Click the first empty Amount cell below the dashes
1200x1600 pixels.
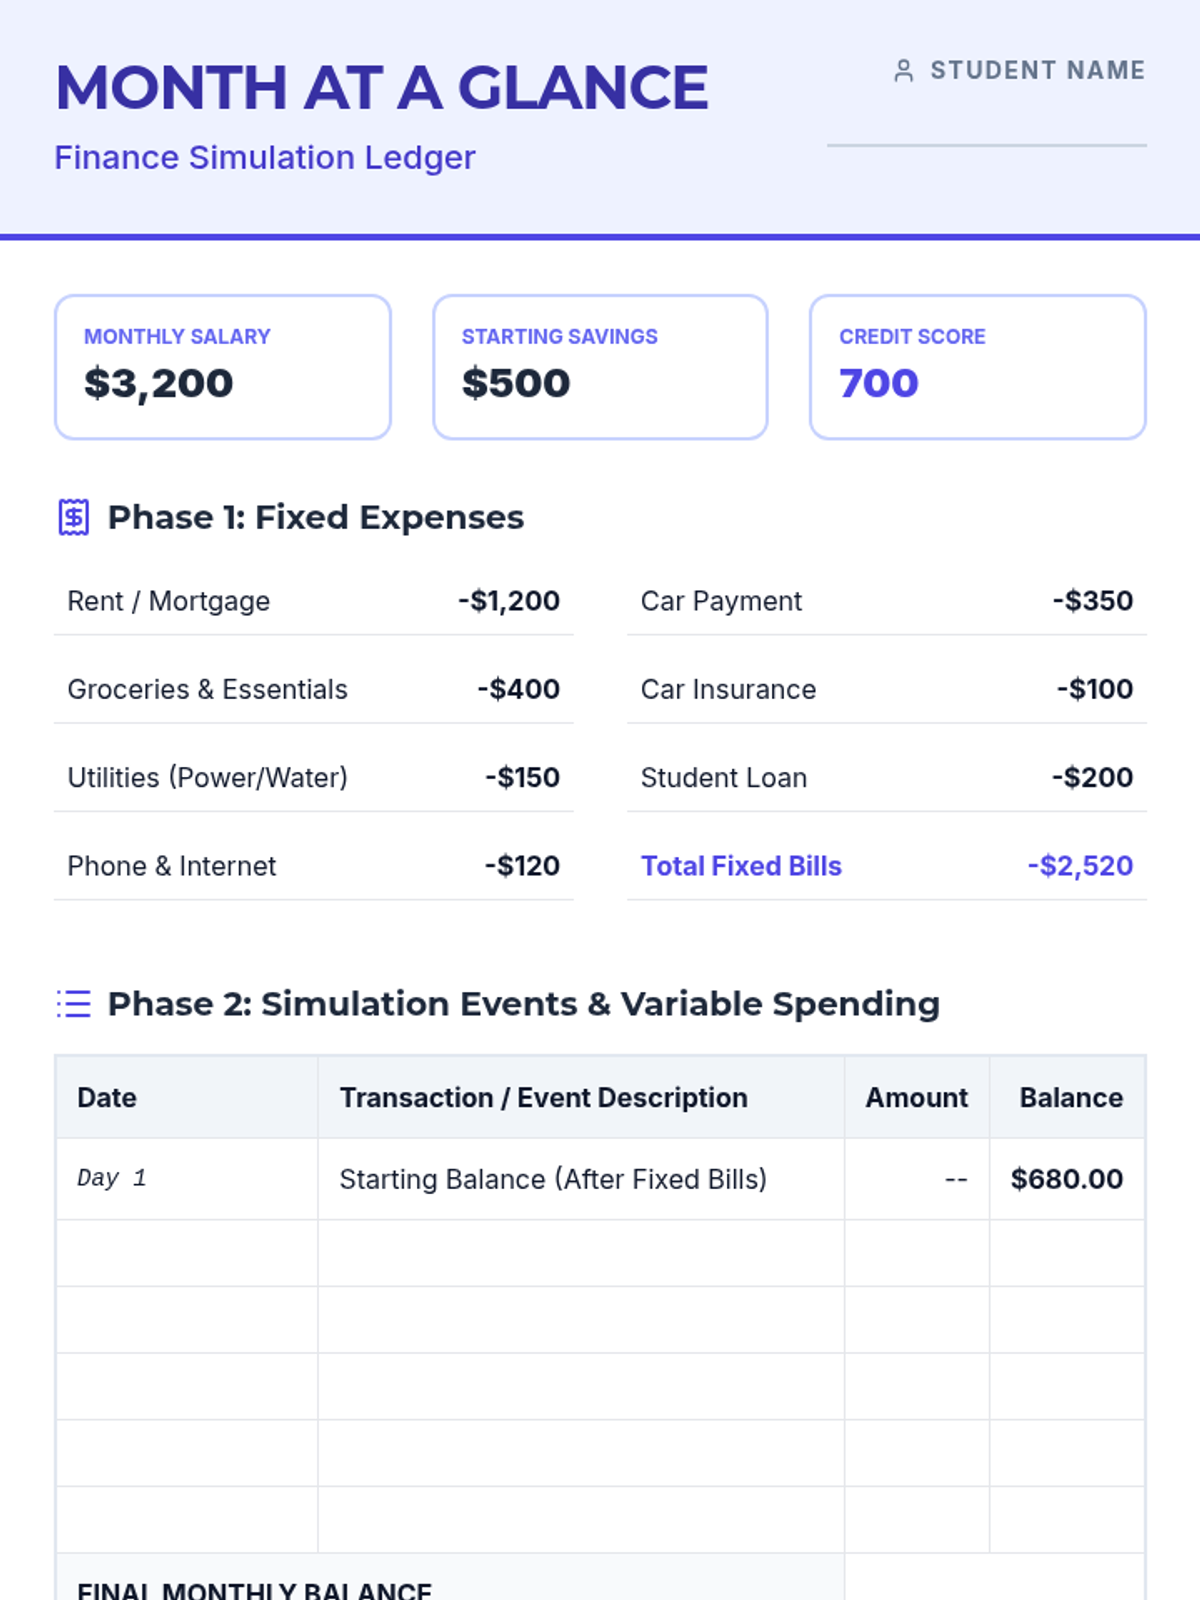point(916,1253)
